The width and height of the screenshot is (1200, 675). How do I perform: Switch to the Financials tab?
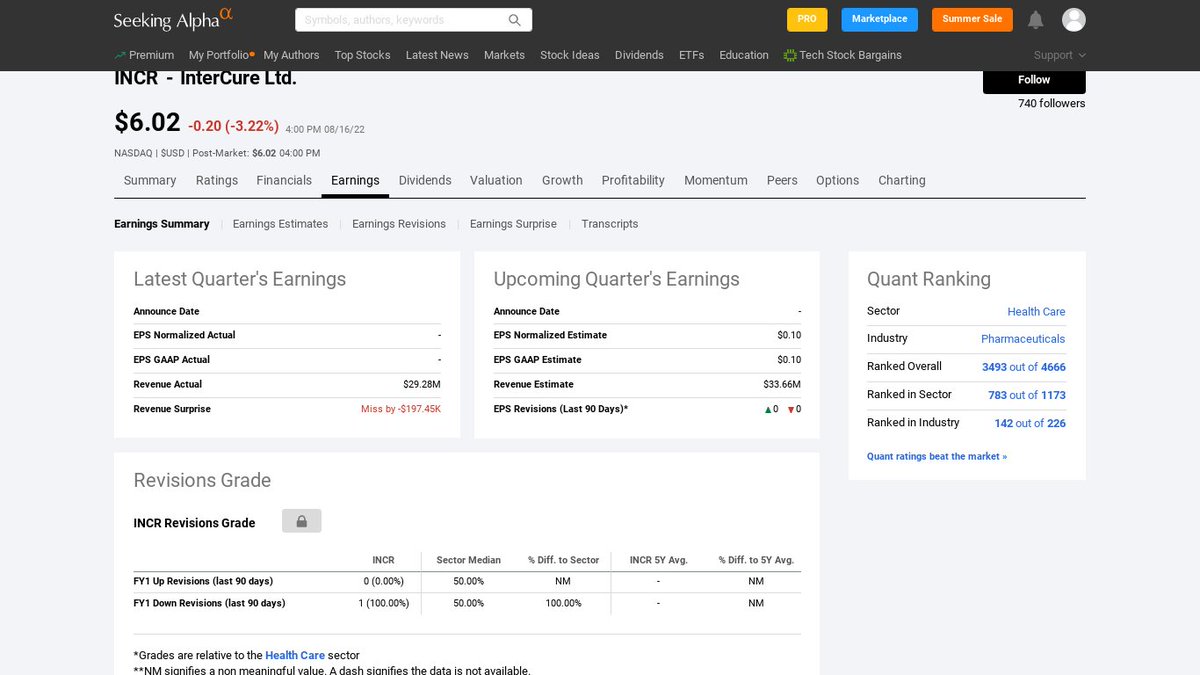[284, 180]
